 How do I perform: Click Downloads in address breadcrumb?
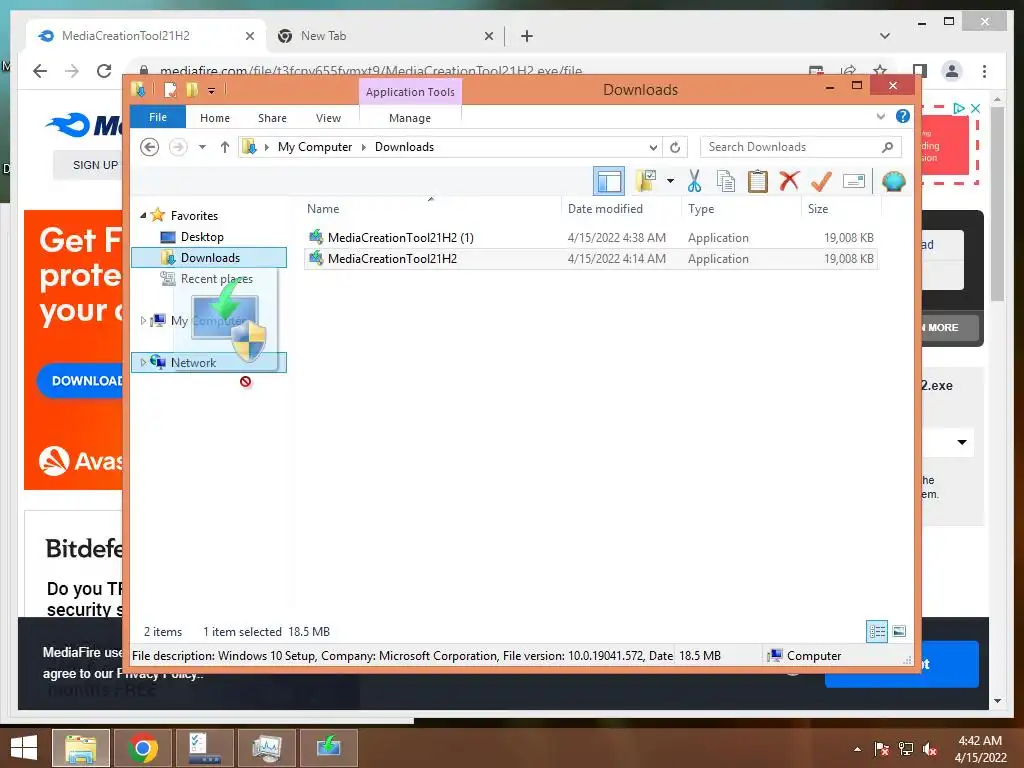pyautogui.click(x=404, y=147)
